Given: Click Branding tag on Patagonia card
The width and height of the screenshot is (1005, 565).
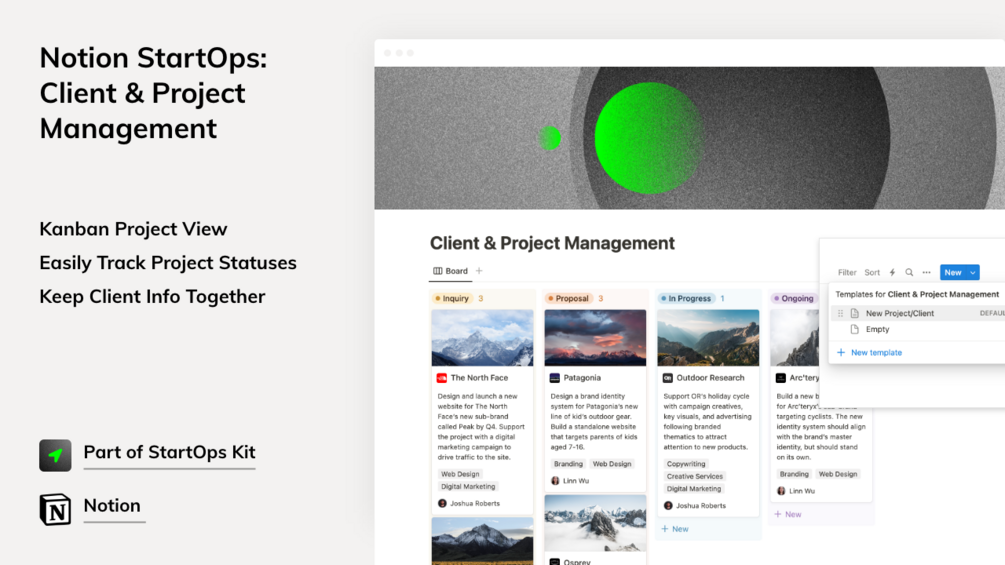Looking at the screenshot, I should [x=568, y=464].
